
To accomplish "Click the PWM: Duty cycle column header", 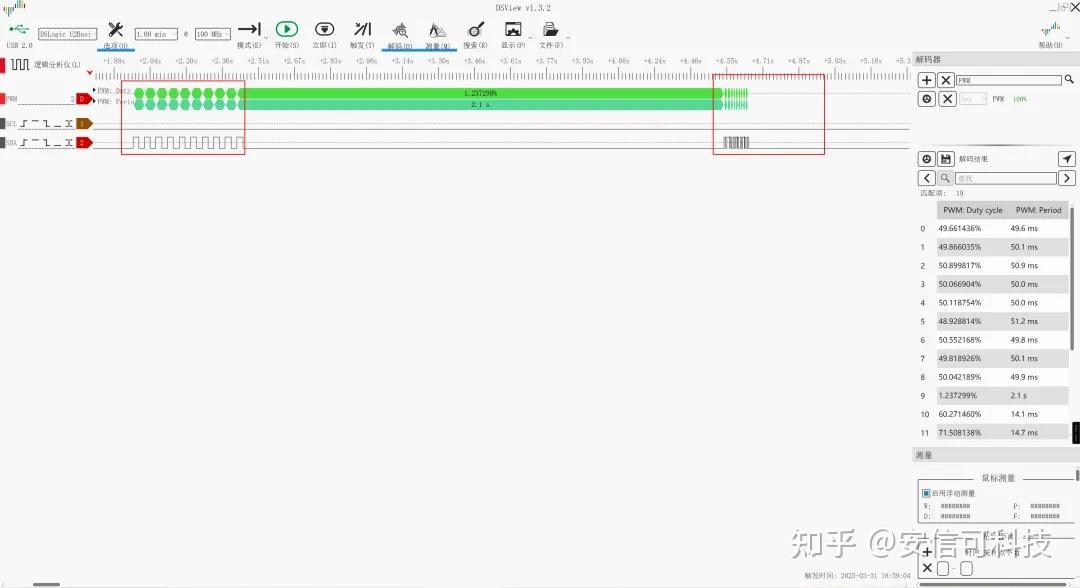I will click(973, 210).
